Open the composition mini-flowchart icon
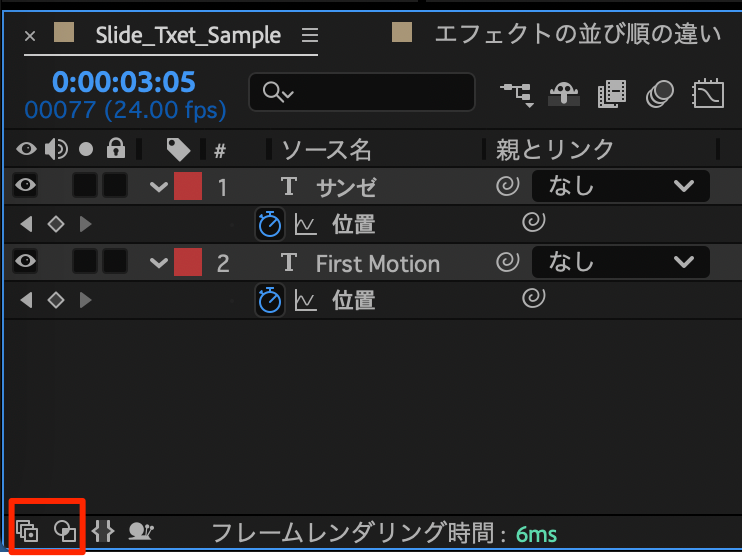742x556 pixels. 517,93
